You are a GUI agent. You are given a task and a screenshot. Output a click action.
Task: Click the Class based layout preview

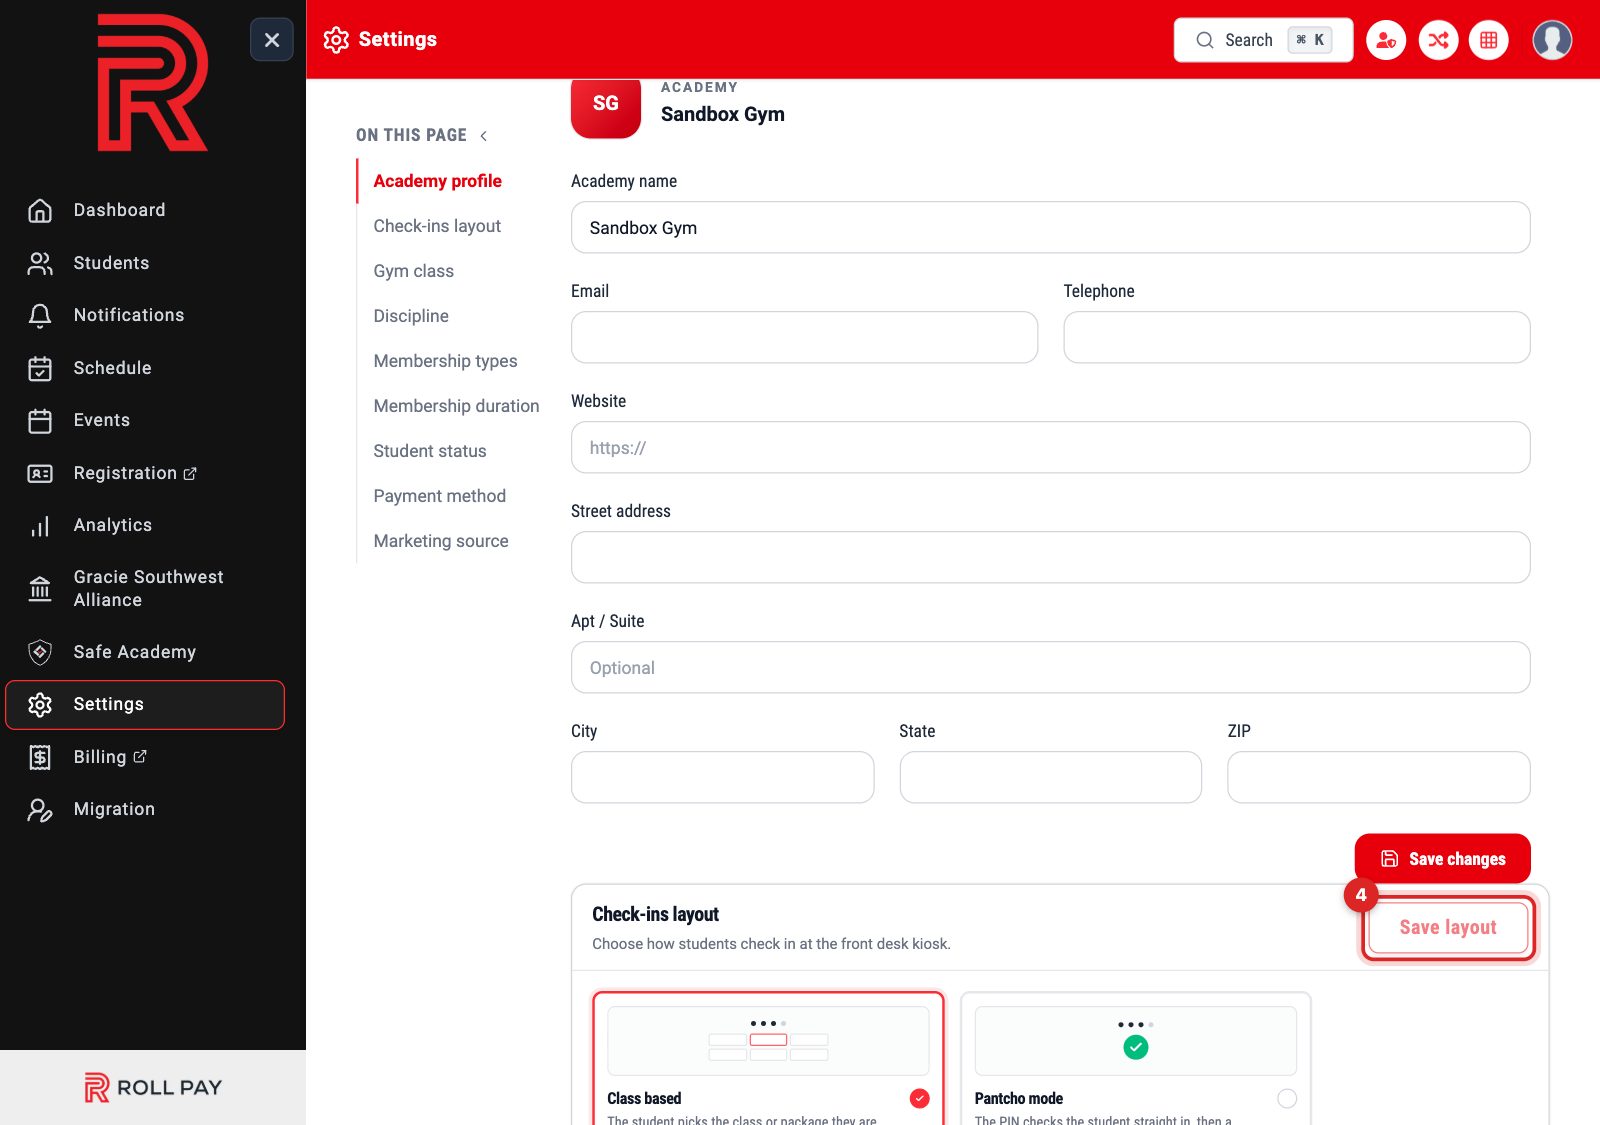[x=768, y=1041]
